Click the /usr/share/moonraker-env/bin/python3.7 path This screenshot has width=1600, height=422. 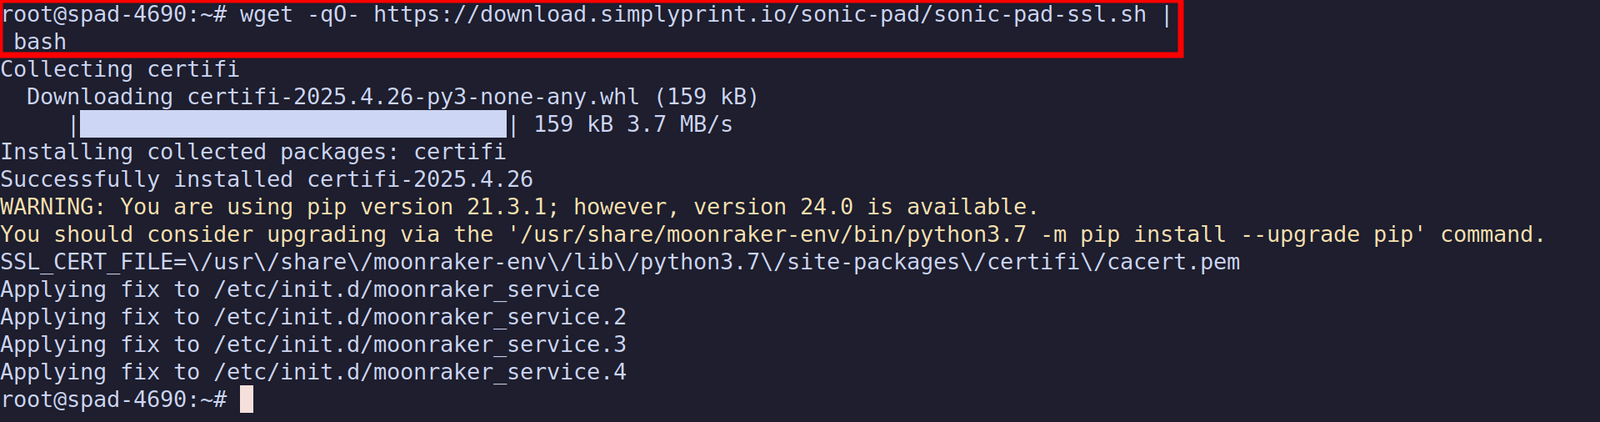[x=772, y=235]
